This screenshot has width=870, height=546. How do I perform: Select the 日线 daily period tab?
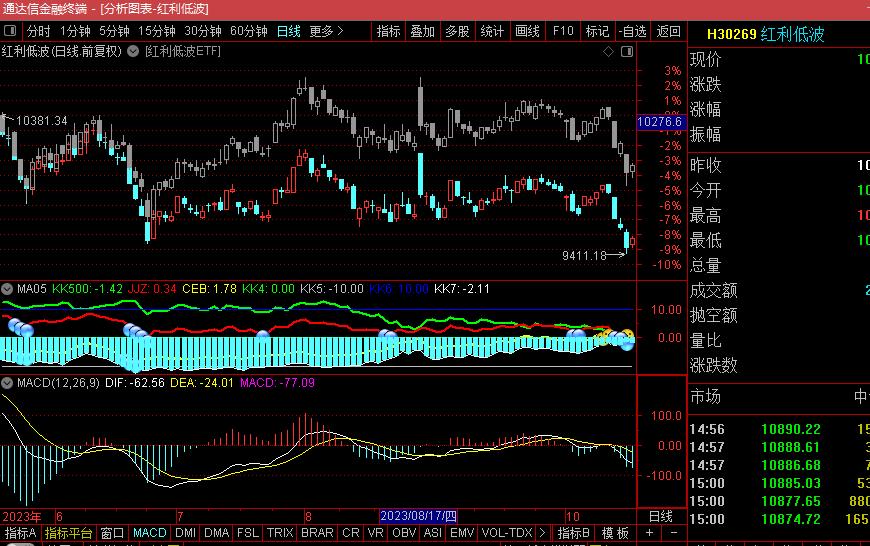pos(289,31)
